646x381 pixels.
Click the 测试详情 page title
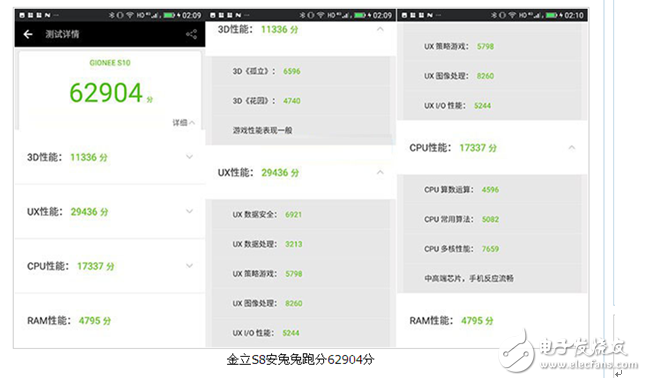[62, 34]
